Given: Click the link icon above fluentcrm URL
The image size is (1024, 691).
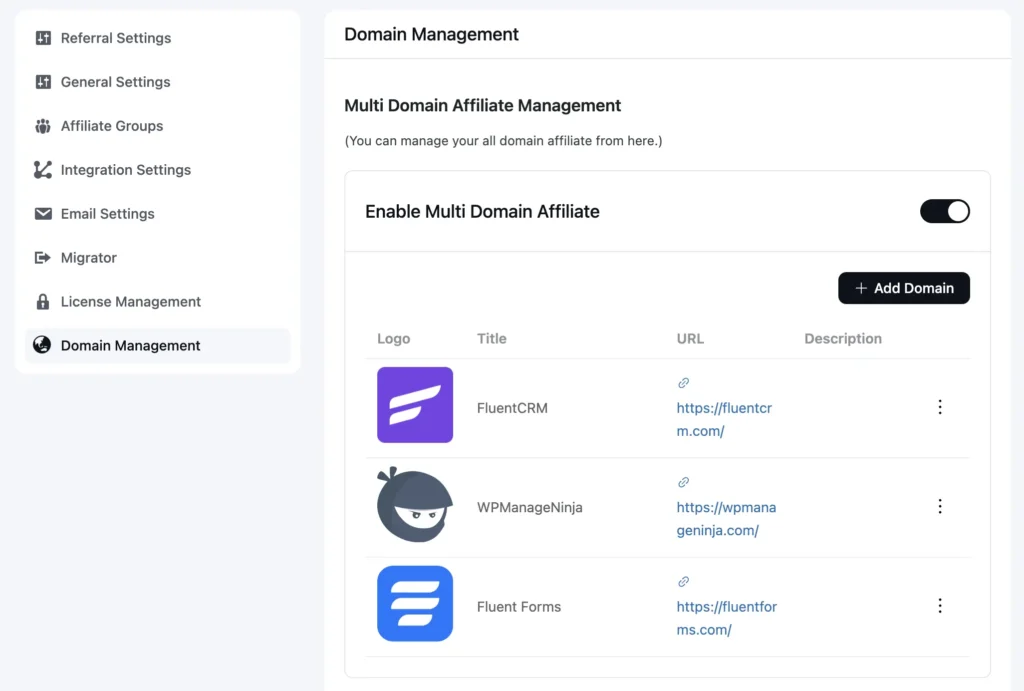Looking at the screenshot, I should [x=683, y=383].
